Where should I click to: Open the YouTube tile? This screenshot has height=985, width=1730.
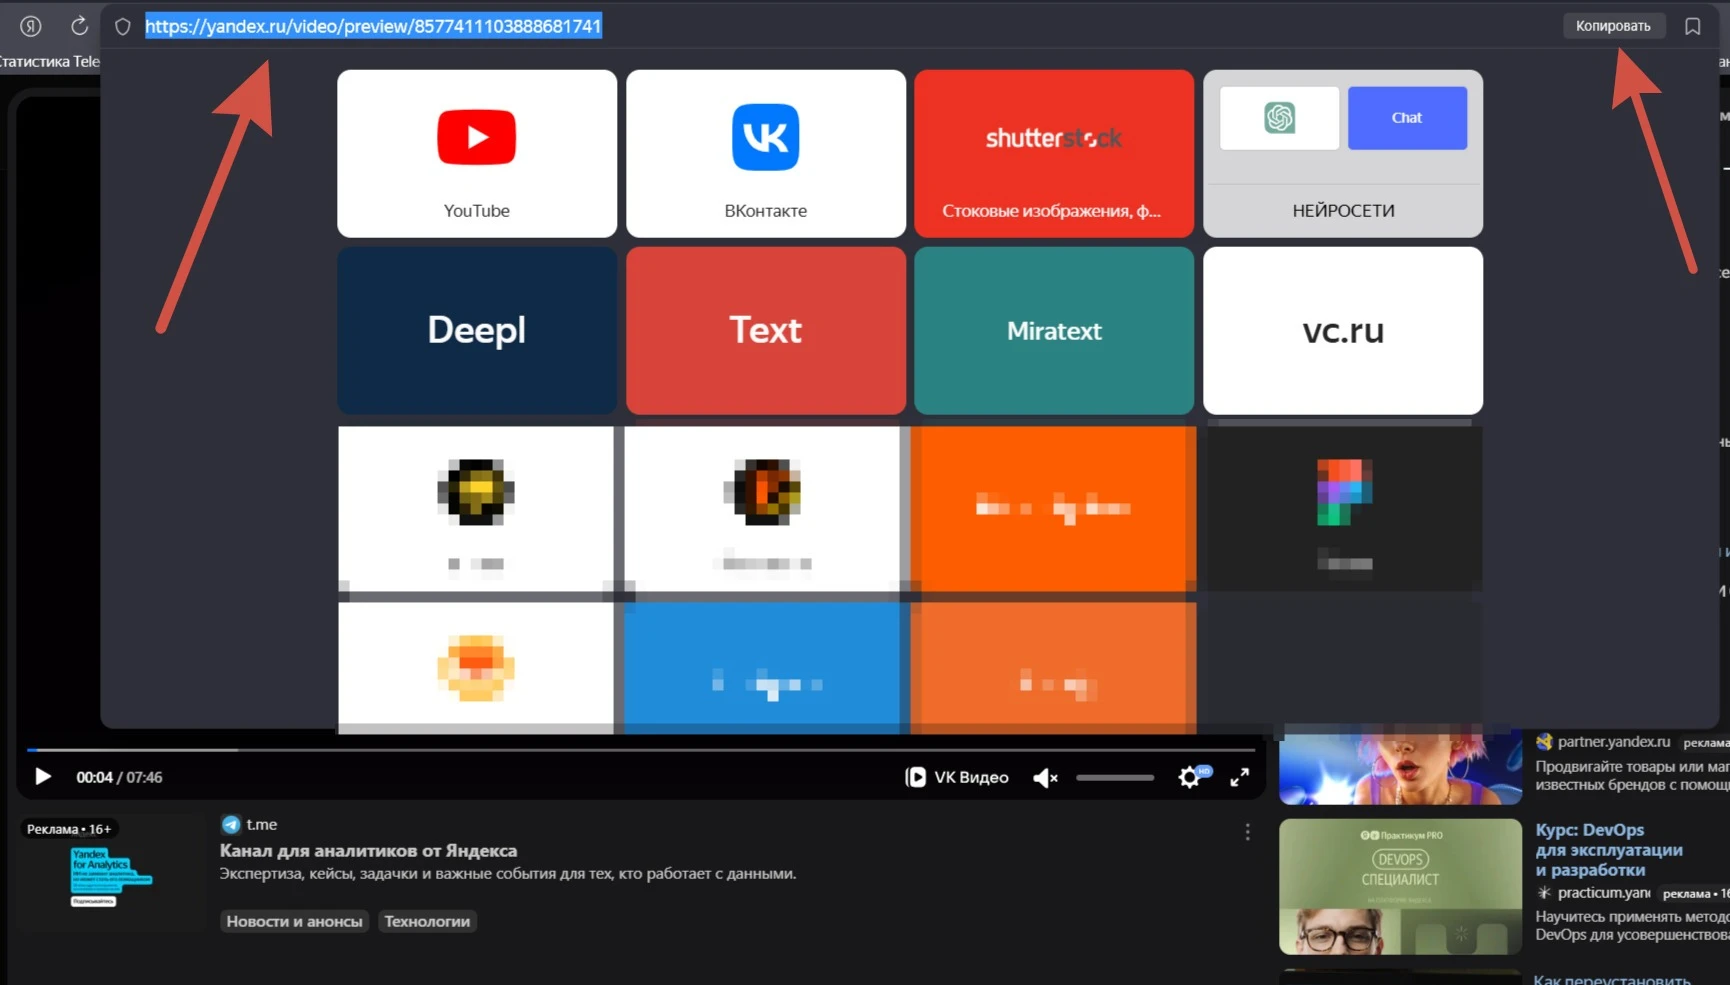tap(477, 153)
